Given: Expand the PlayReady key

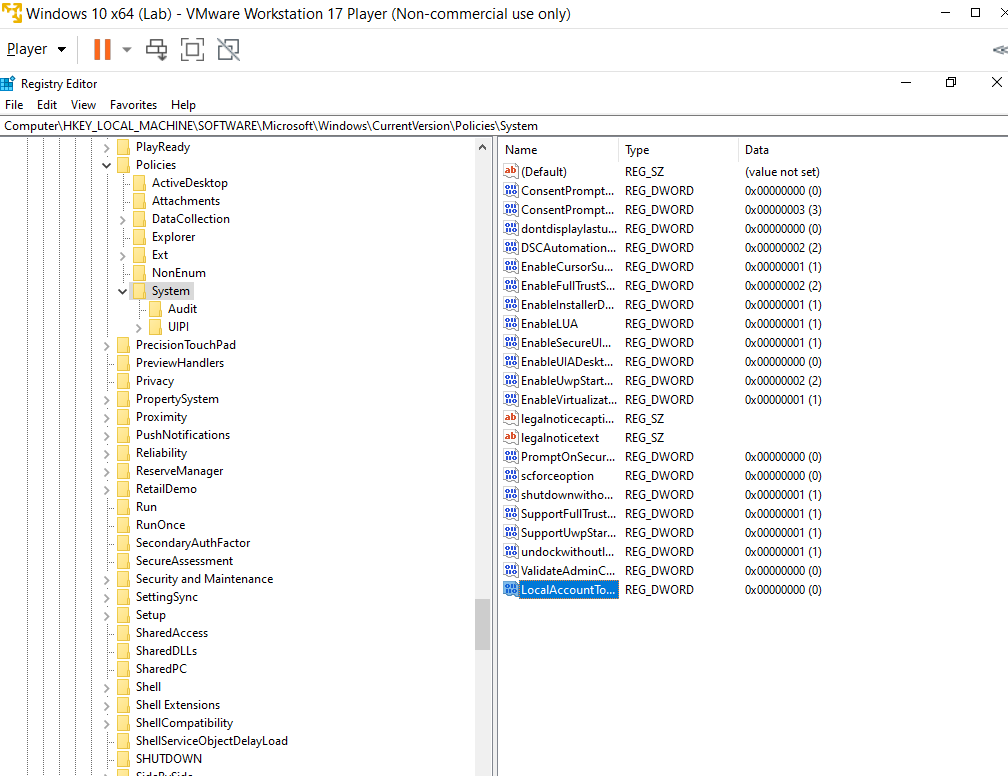Looking at the screenshot, I should [107, 147].
